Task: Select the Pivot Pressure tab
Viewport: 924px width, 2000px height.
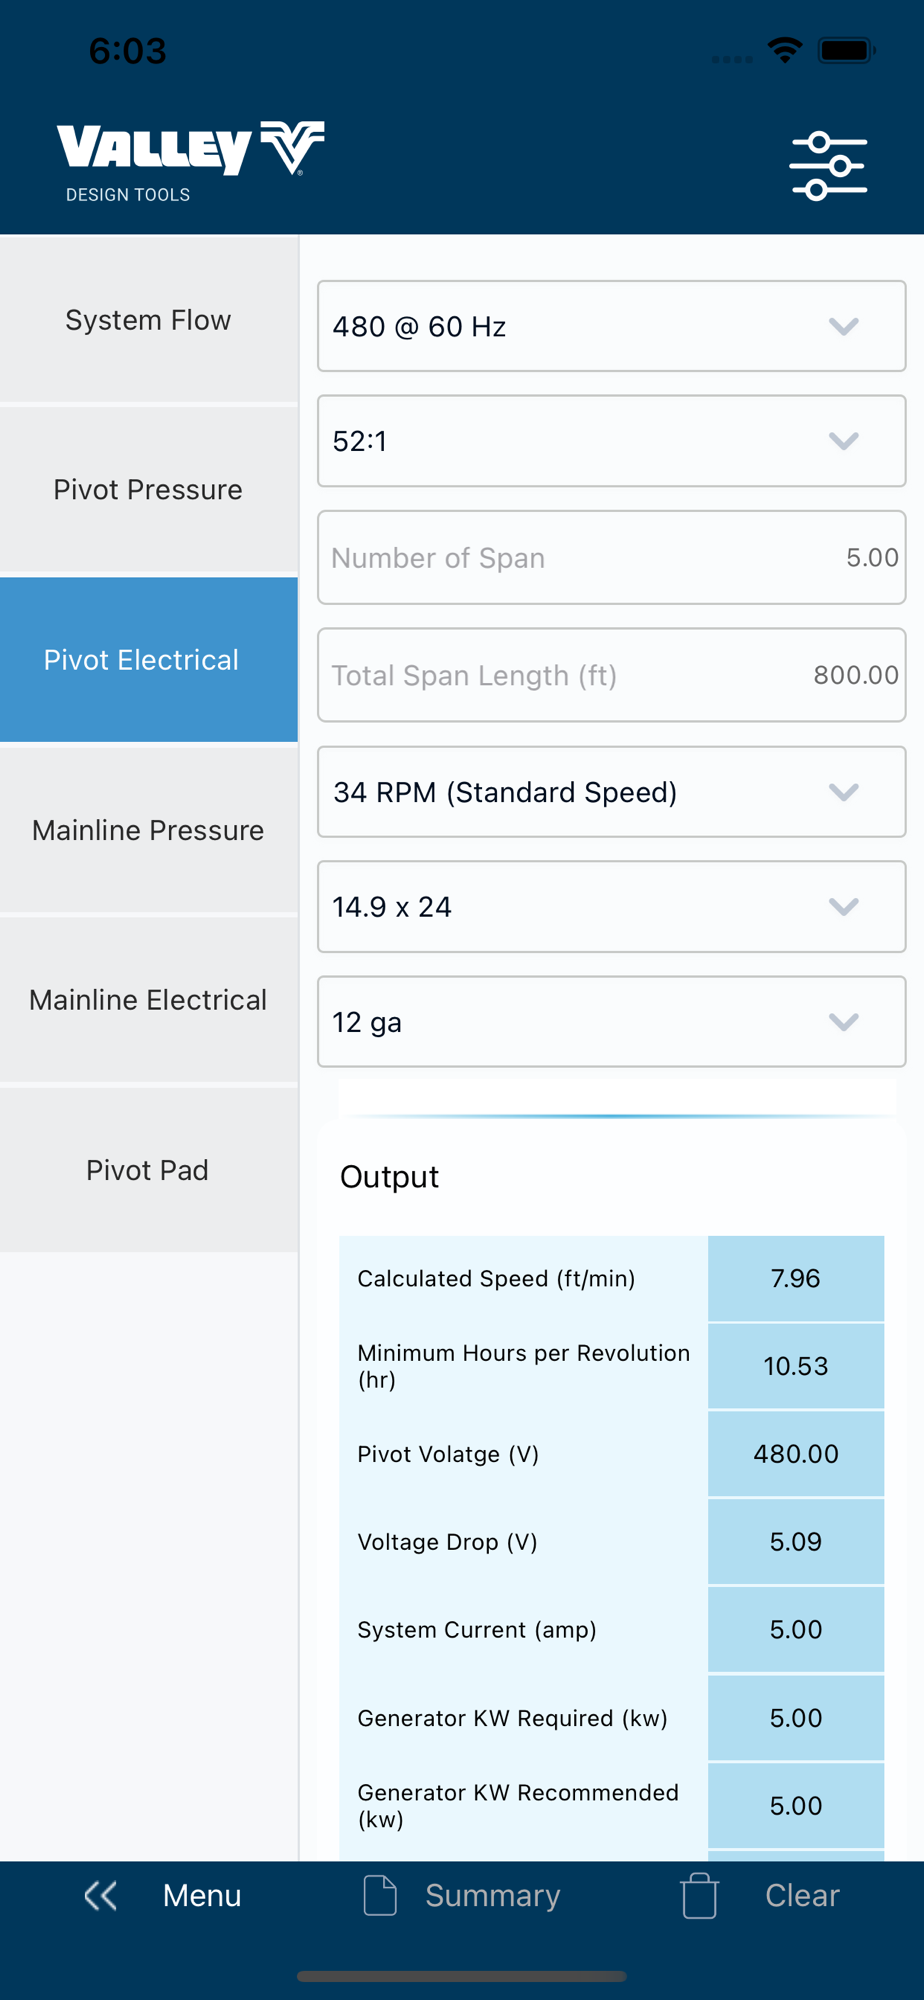Action: pyautogui.click(x=148, y=490)
